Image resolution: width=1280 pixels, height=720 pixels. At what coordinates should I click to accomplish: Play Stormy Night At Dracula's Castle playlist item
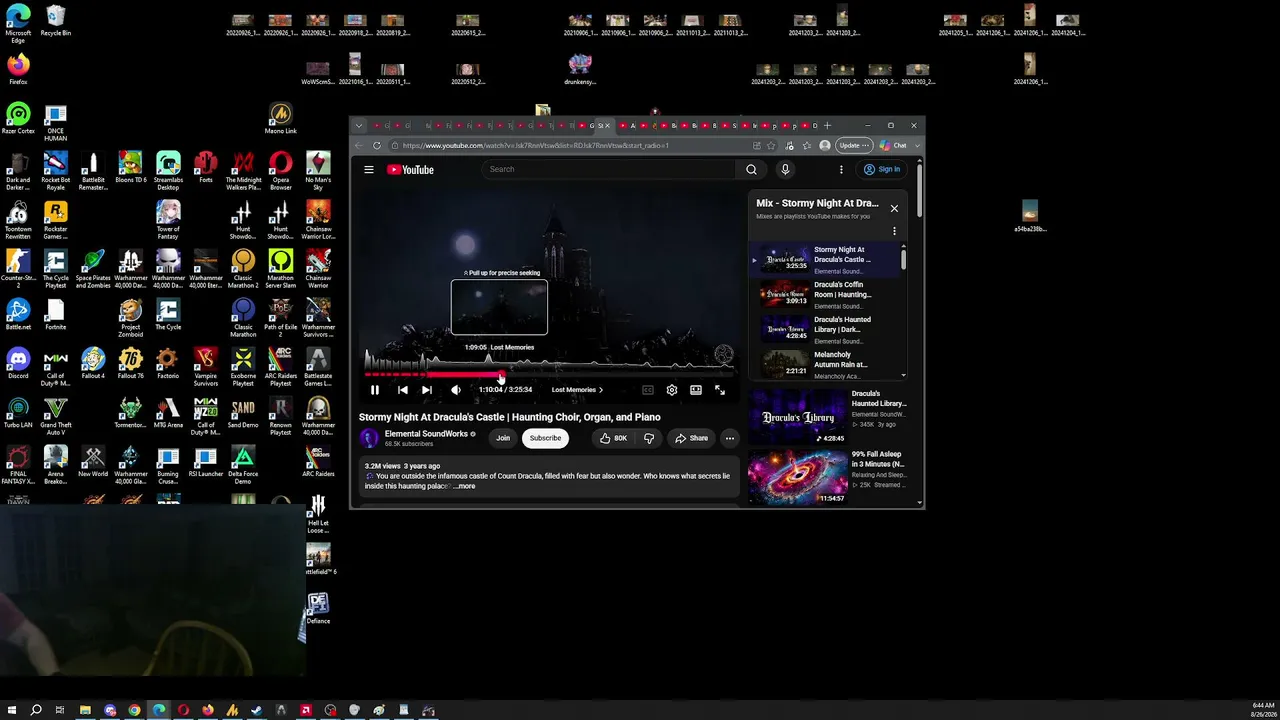828,260
